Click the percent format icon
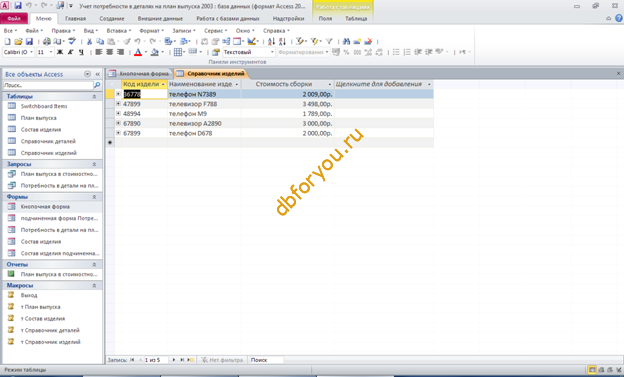624x377 pixels. click(346, 52)
